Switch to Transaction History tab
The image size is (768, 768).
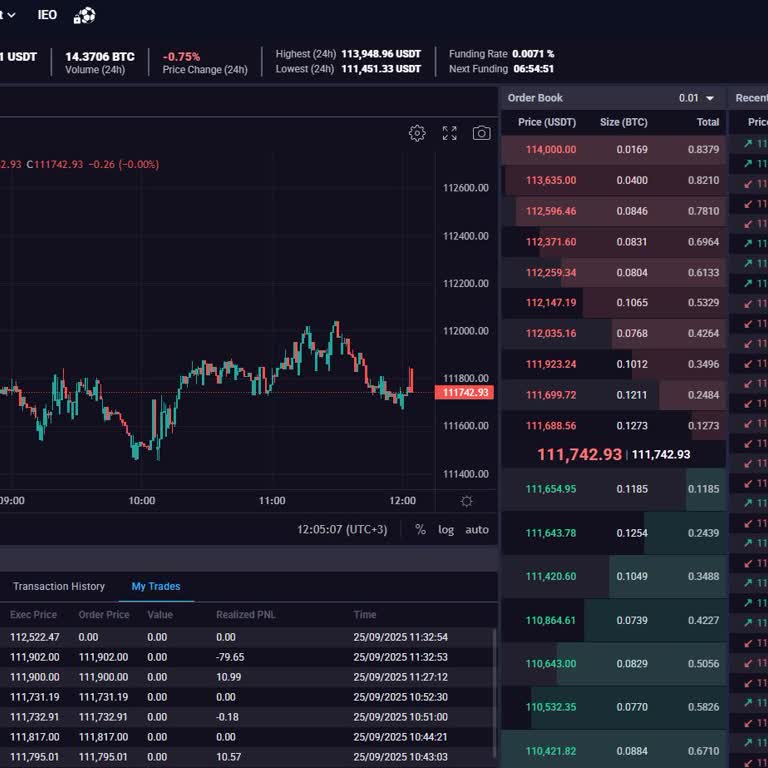(59, 586)
